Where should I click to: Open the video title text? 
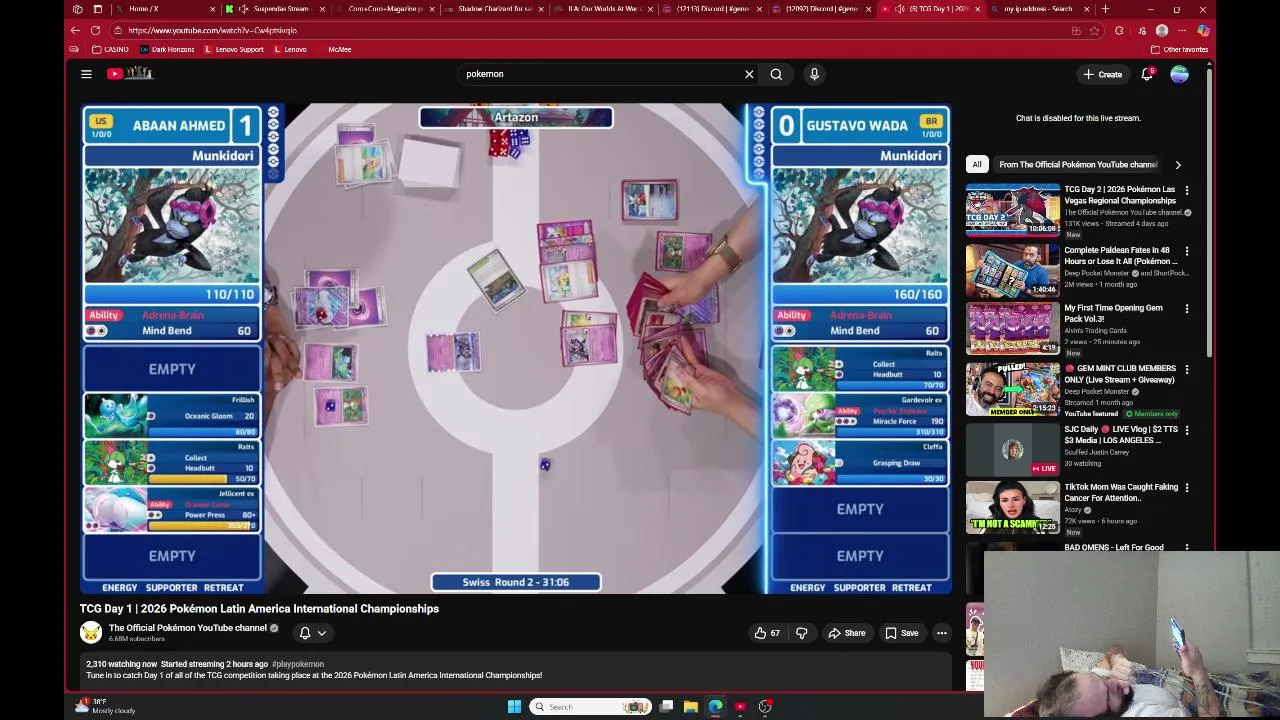[259, 608]
